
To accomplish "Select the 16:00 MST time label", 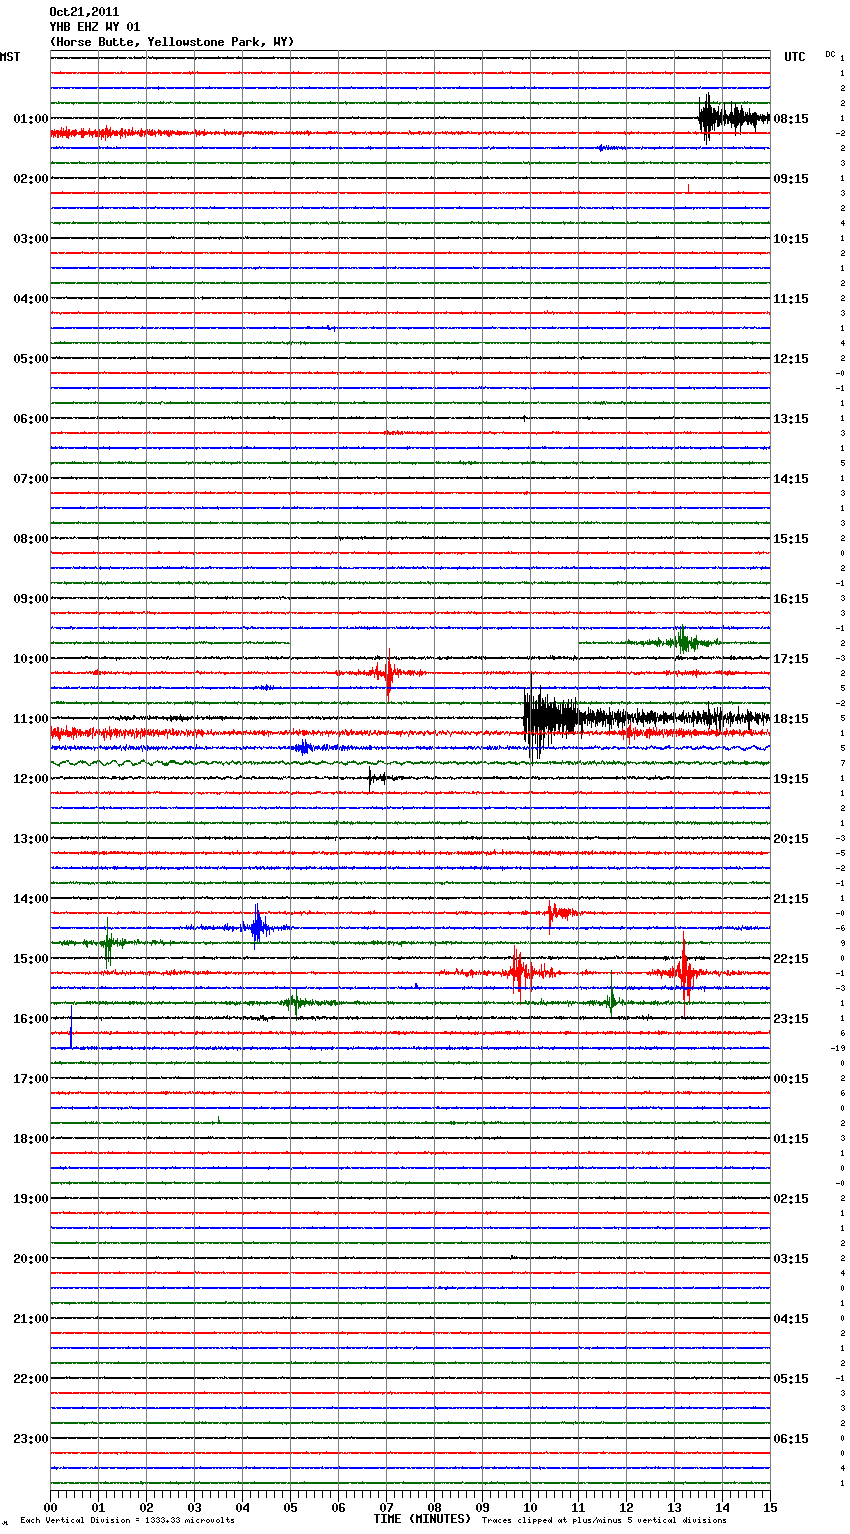I will tap(31, 1019).
